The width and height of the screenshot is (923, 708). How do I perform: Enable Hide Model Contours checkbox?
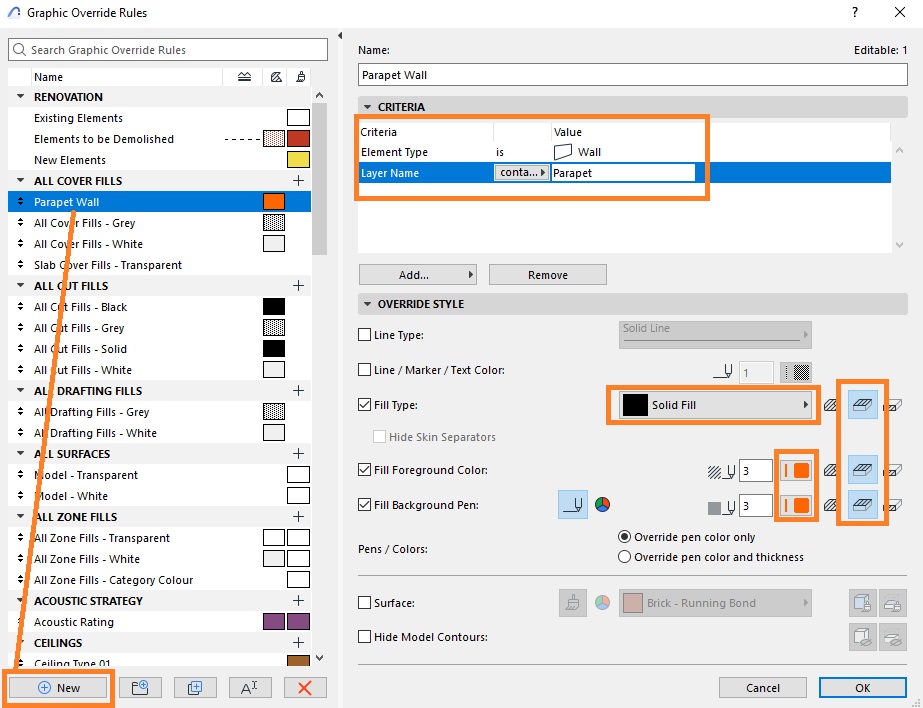[364, 637]
